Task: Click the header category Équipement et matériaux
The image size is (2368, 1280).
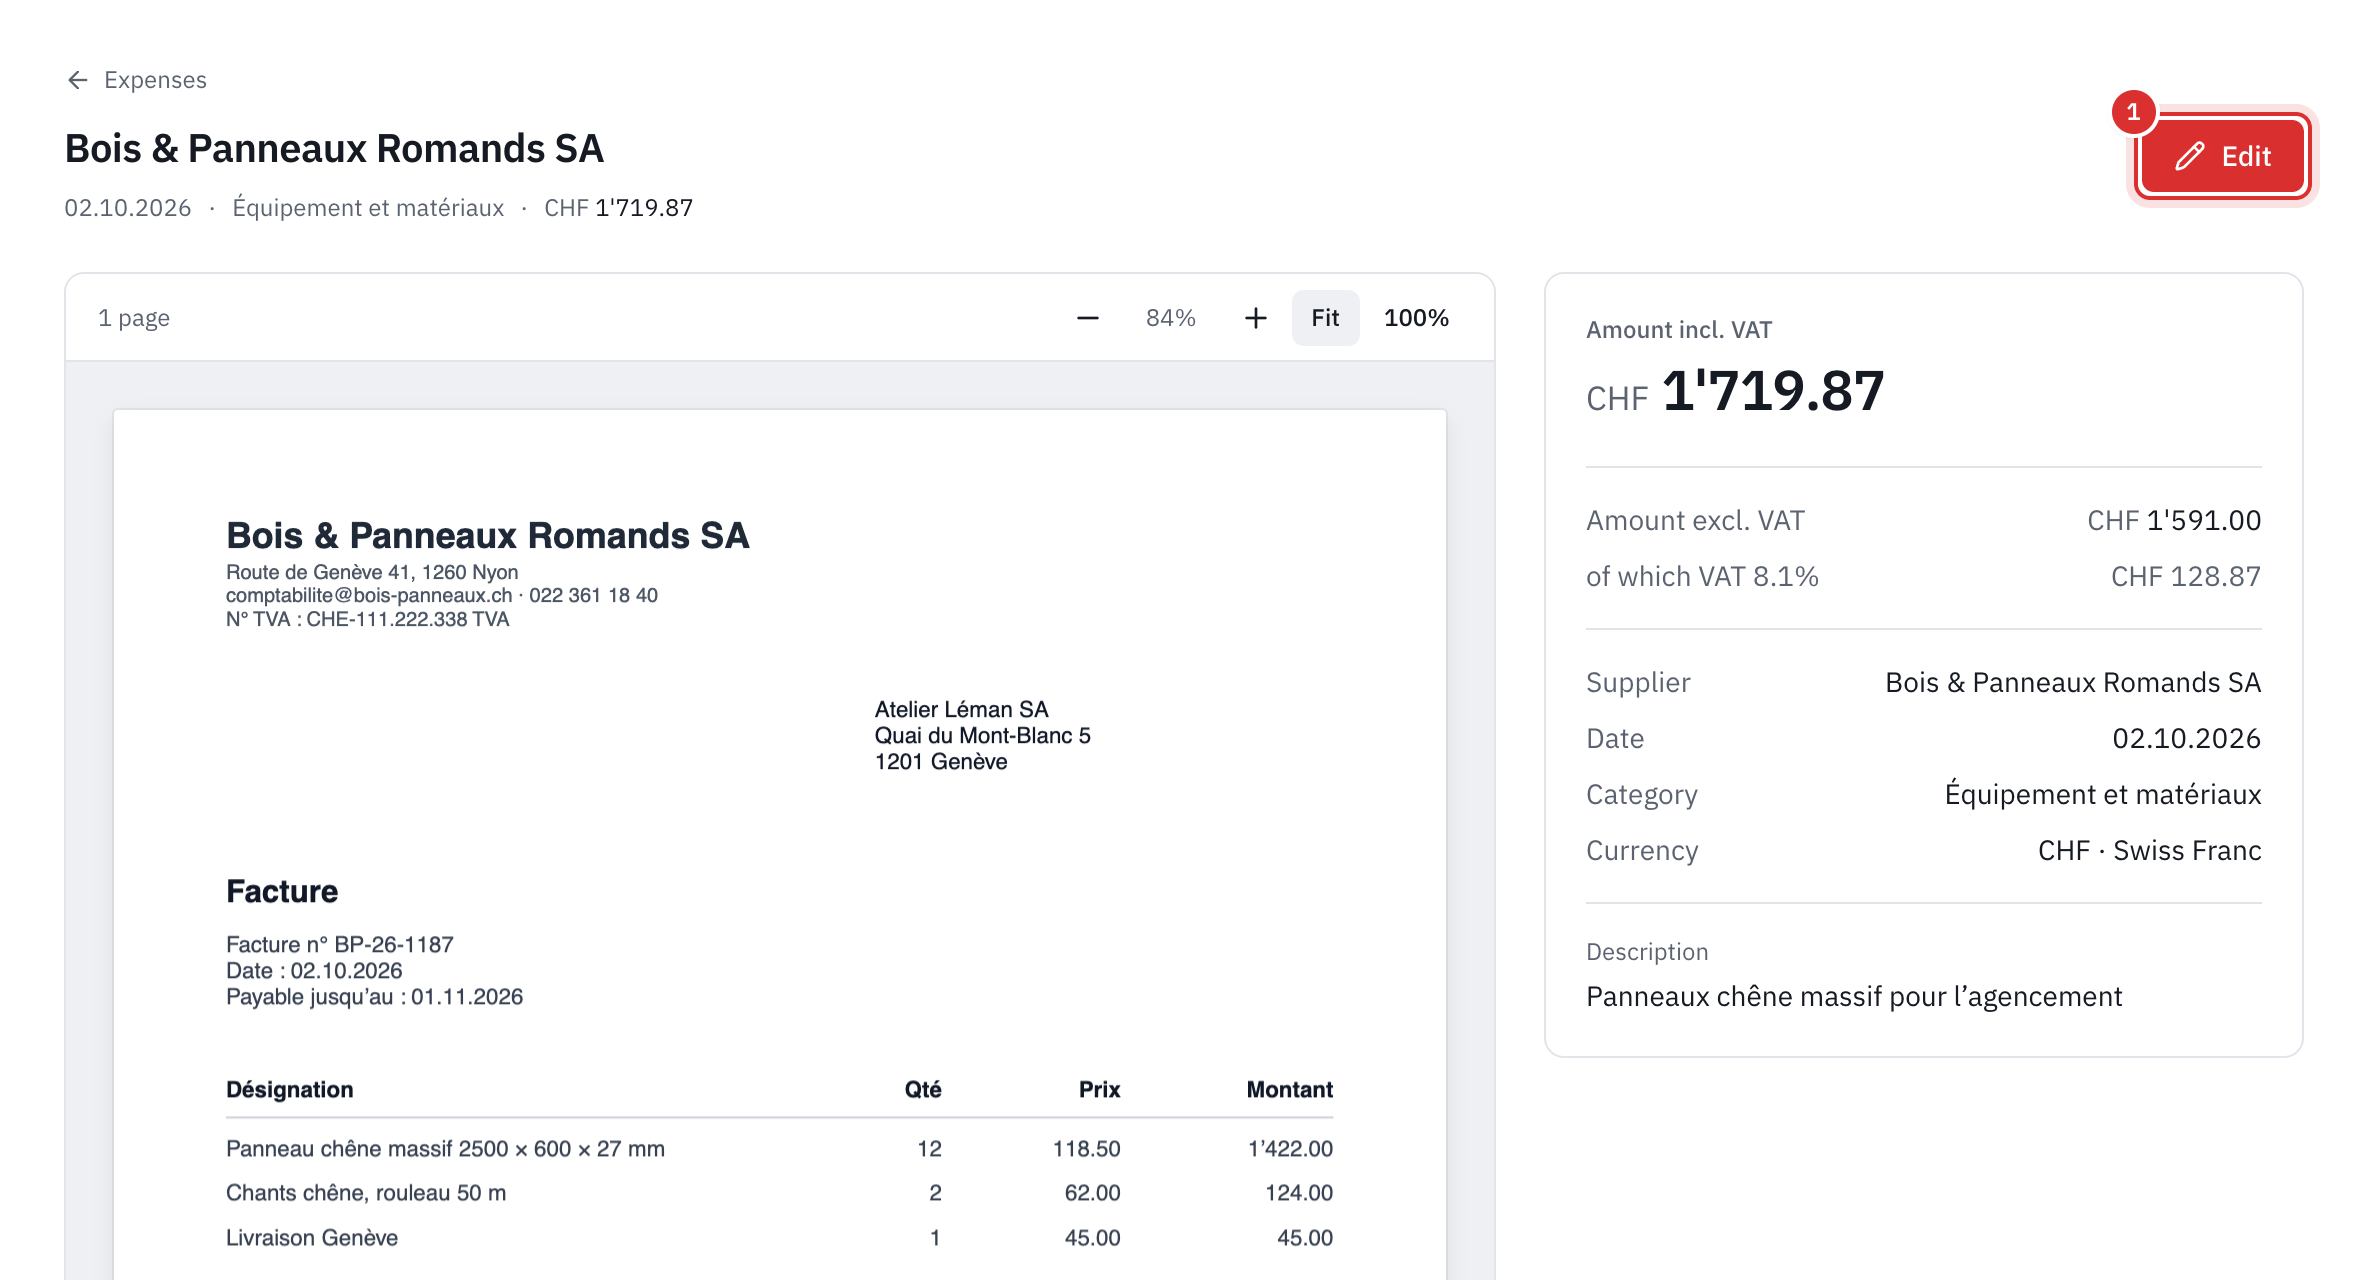Action: click(x=368, y=208)
